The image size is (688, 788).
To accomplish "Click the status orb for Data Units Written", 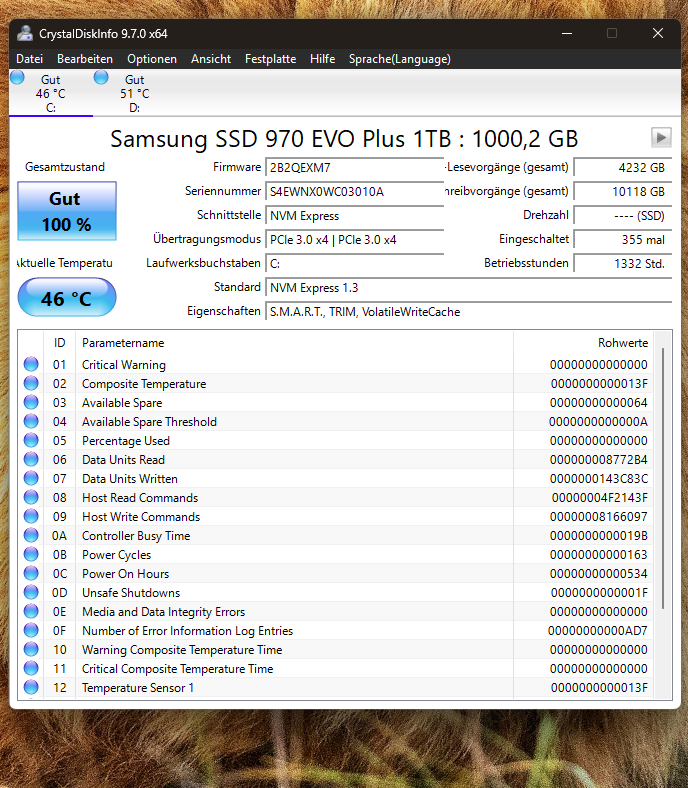I will [x=31, y=478].
